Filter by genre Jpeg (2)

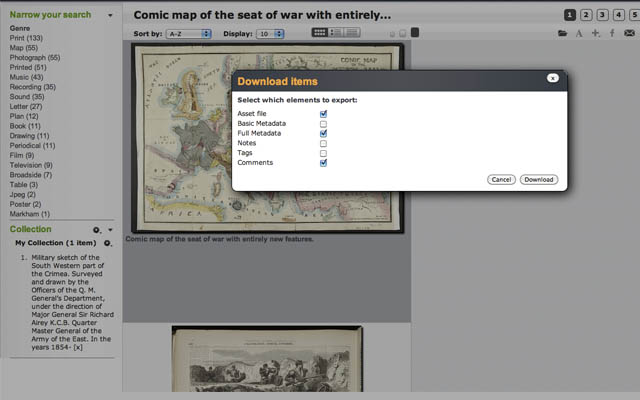[22, 195]
